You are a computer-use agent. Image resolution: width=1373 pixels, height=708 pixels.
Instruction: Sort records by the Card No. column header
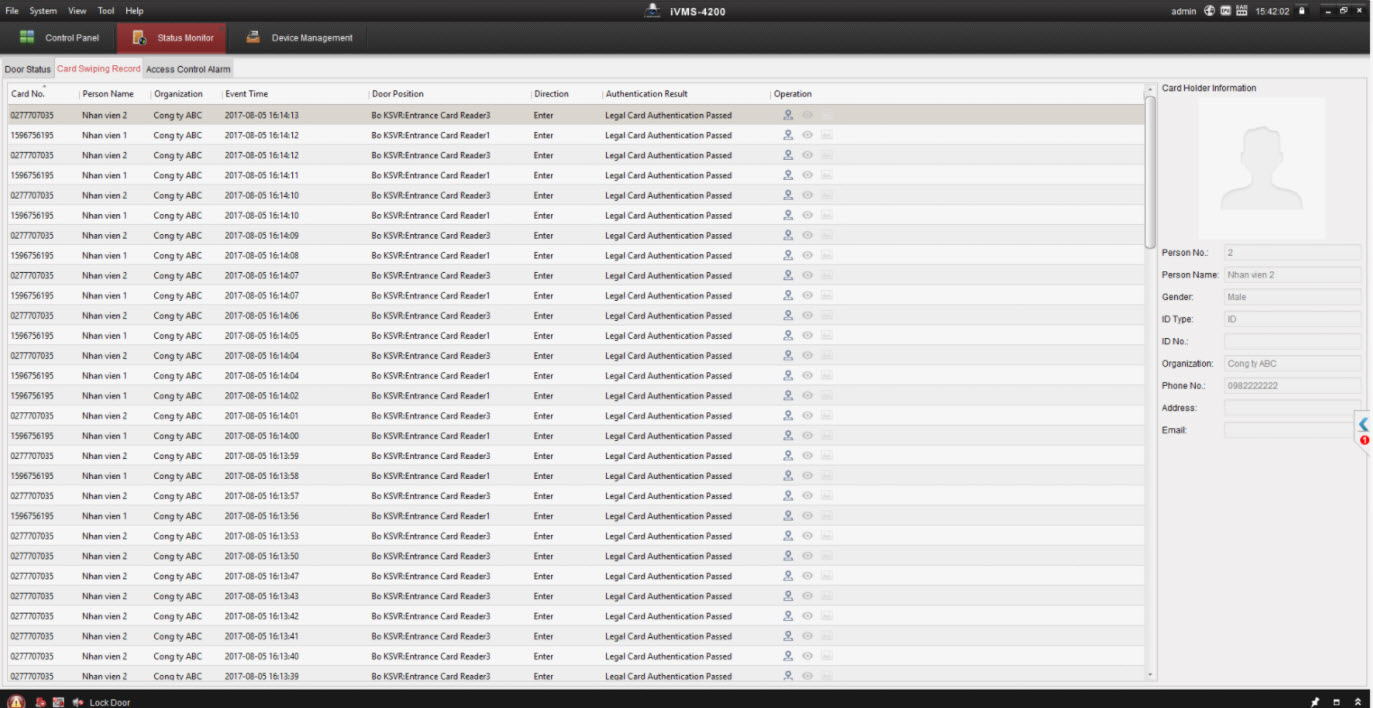[x=28, y=94]
